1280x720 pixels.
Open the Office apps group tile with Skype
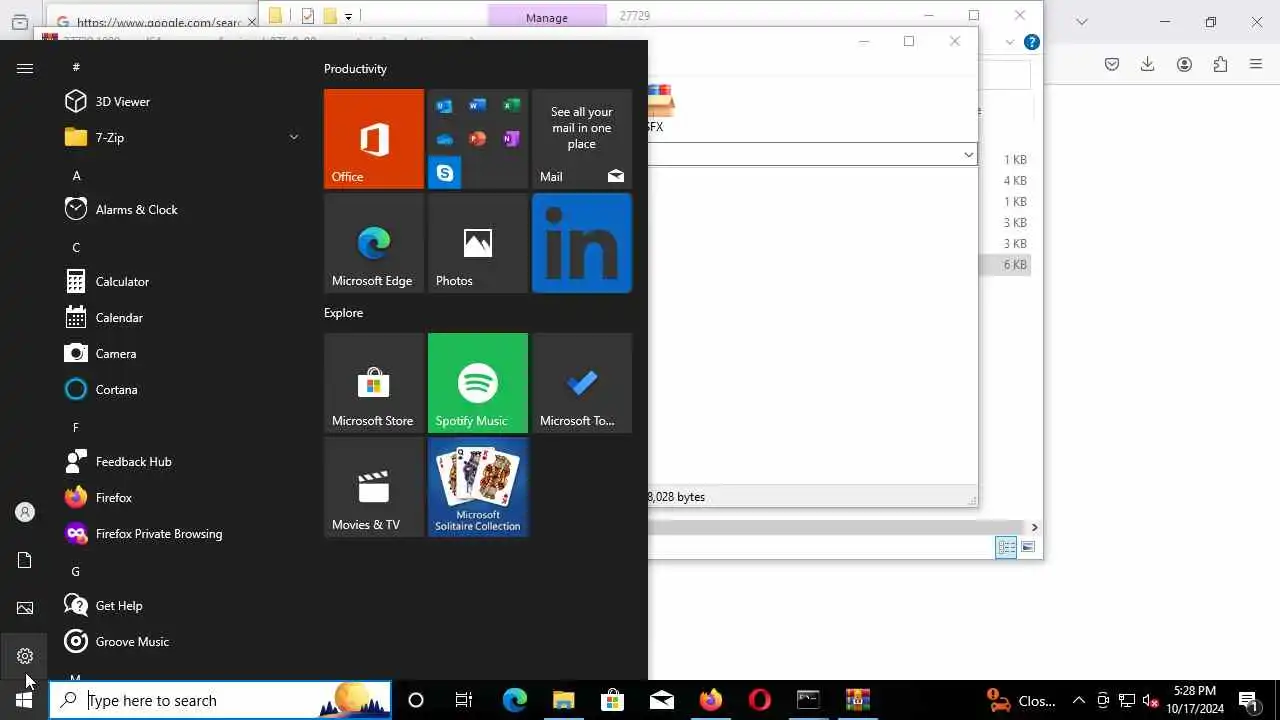(478, 139)
